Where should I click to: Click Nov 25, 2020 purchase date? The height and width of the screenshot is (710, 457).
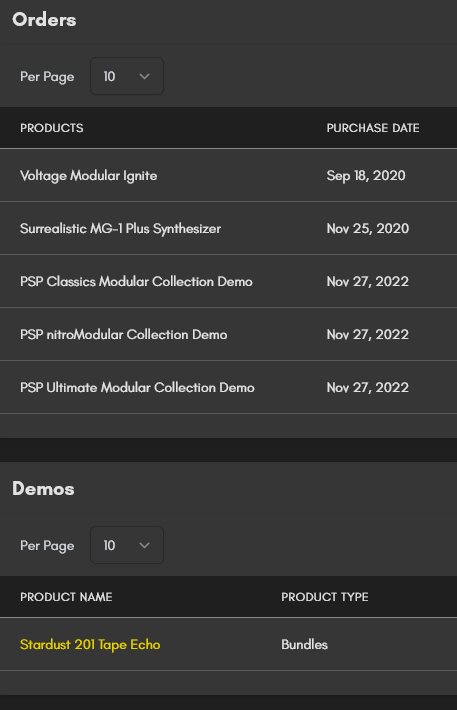(368, 229)
